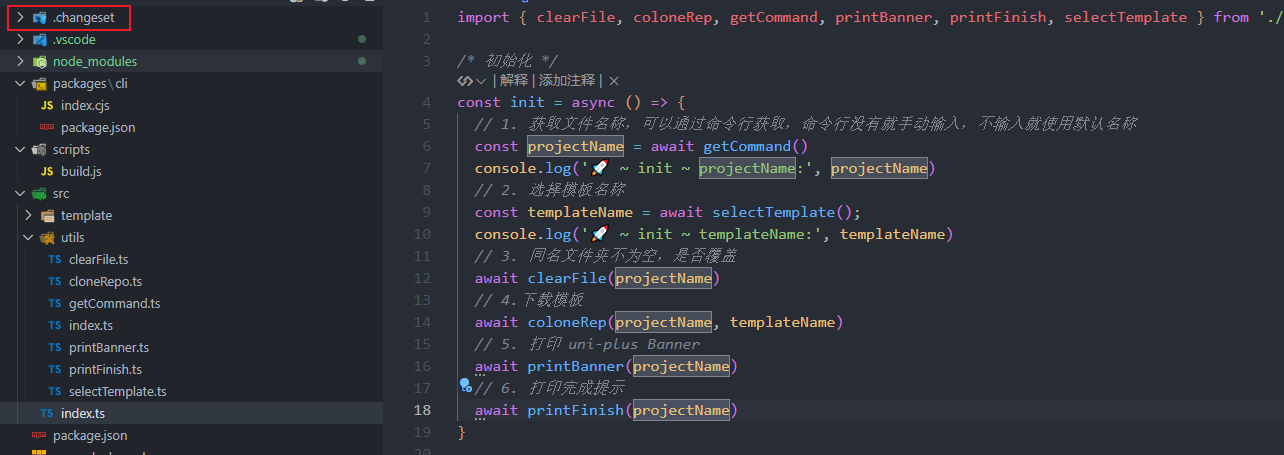Collapse the packages\cli folder
This screenshot has width=1284, height=455.
(x=20, y=84)
